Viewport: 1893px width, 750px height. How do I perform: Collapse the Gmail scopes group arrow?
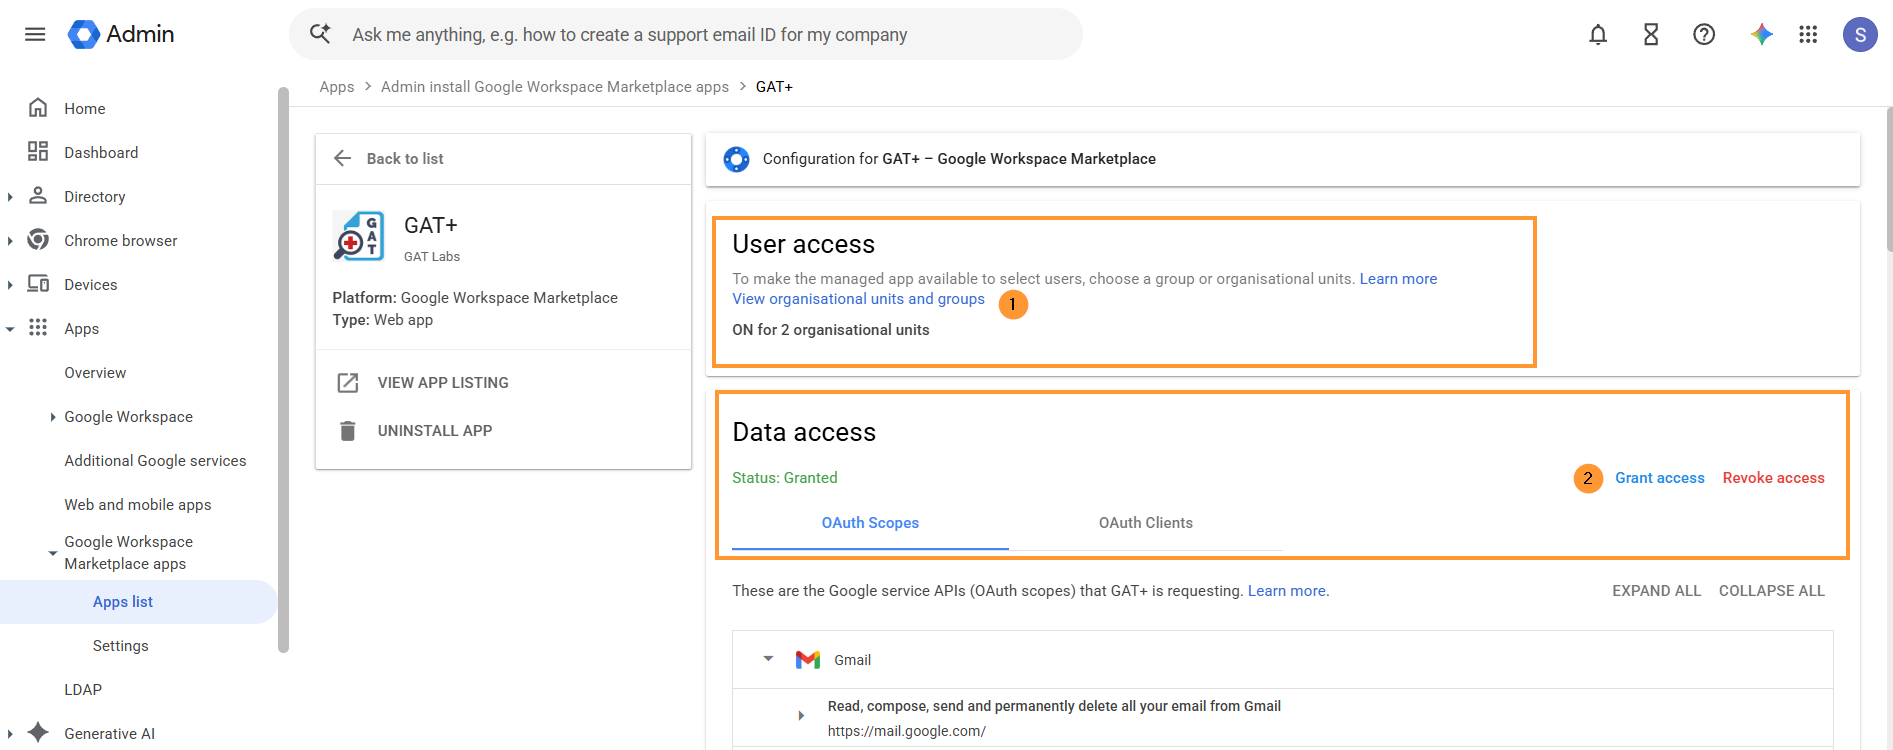pos(768,659)
